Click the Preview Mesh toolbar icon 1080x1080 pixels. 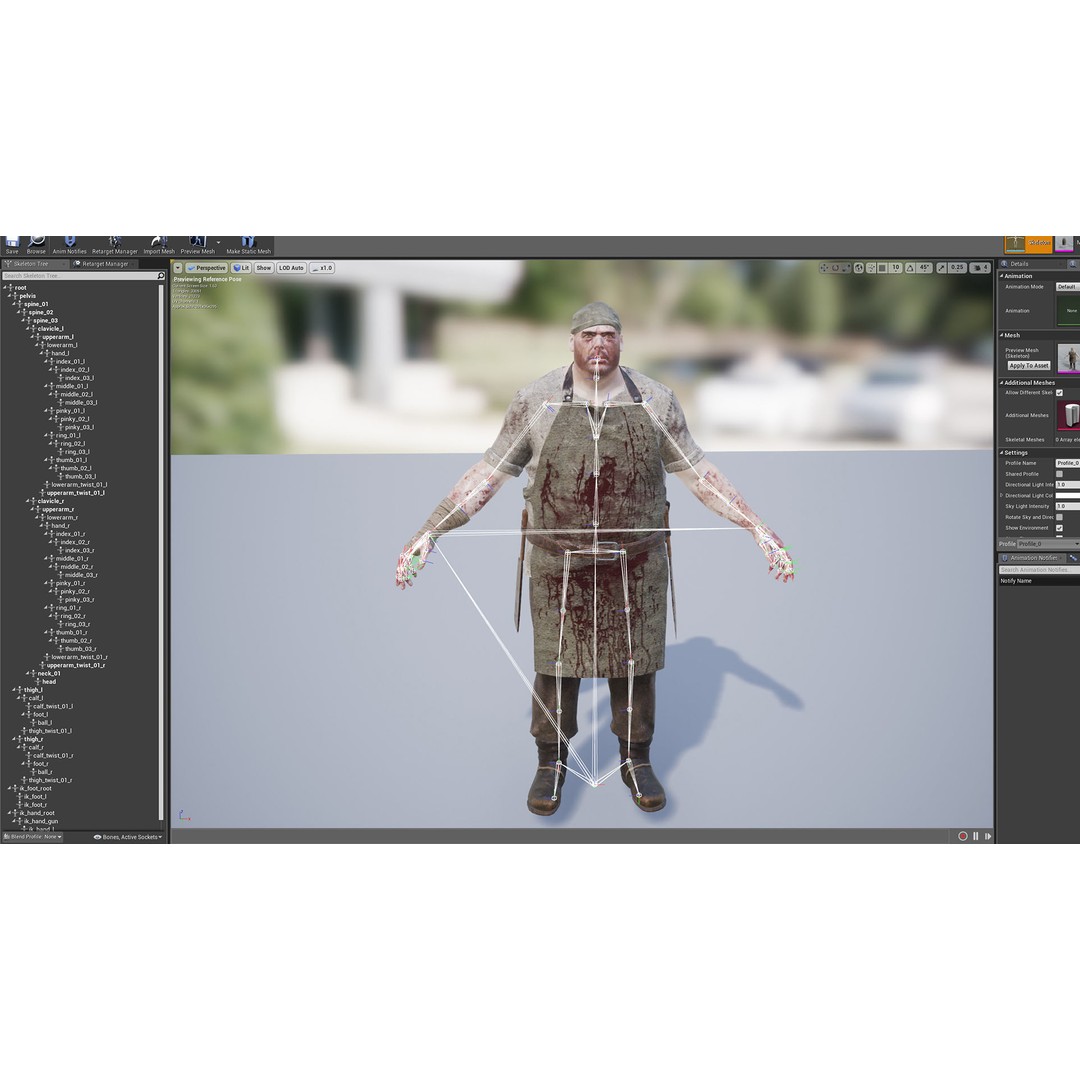pos(198,246)
